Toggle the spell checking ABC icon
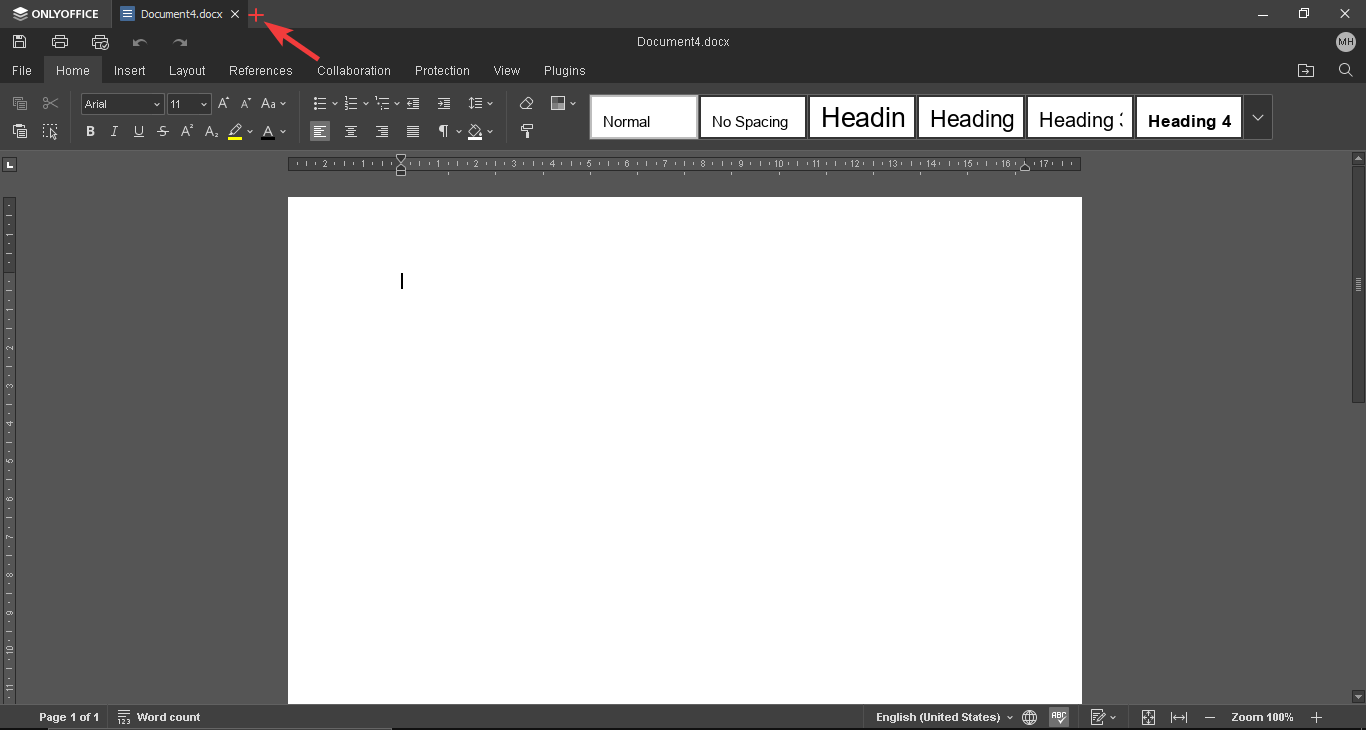The width and height of the screenshot is (1366, 730). tap(1059, 717)
